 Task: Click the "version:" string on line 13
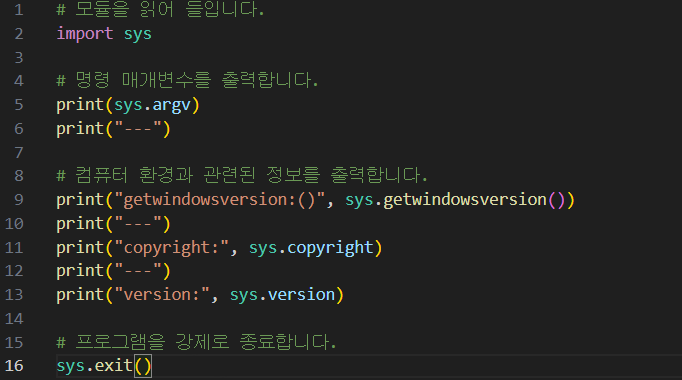point(162,295)
